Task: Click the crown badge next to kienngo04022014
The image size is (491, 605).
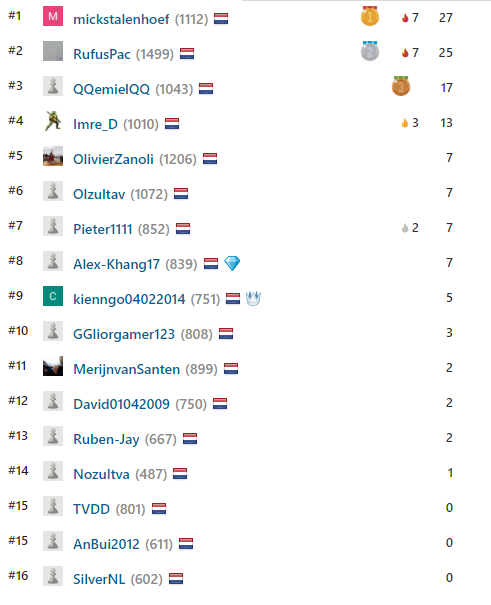Action: 253,298
